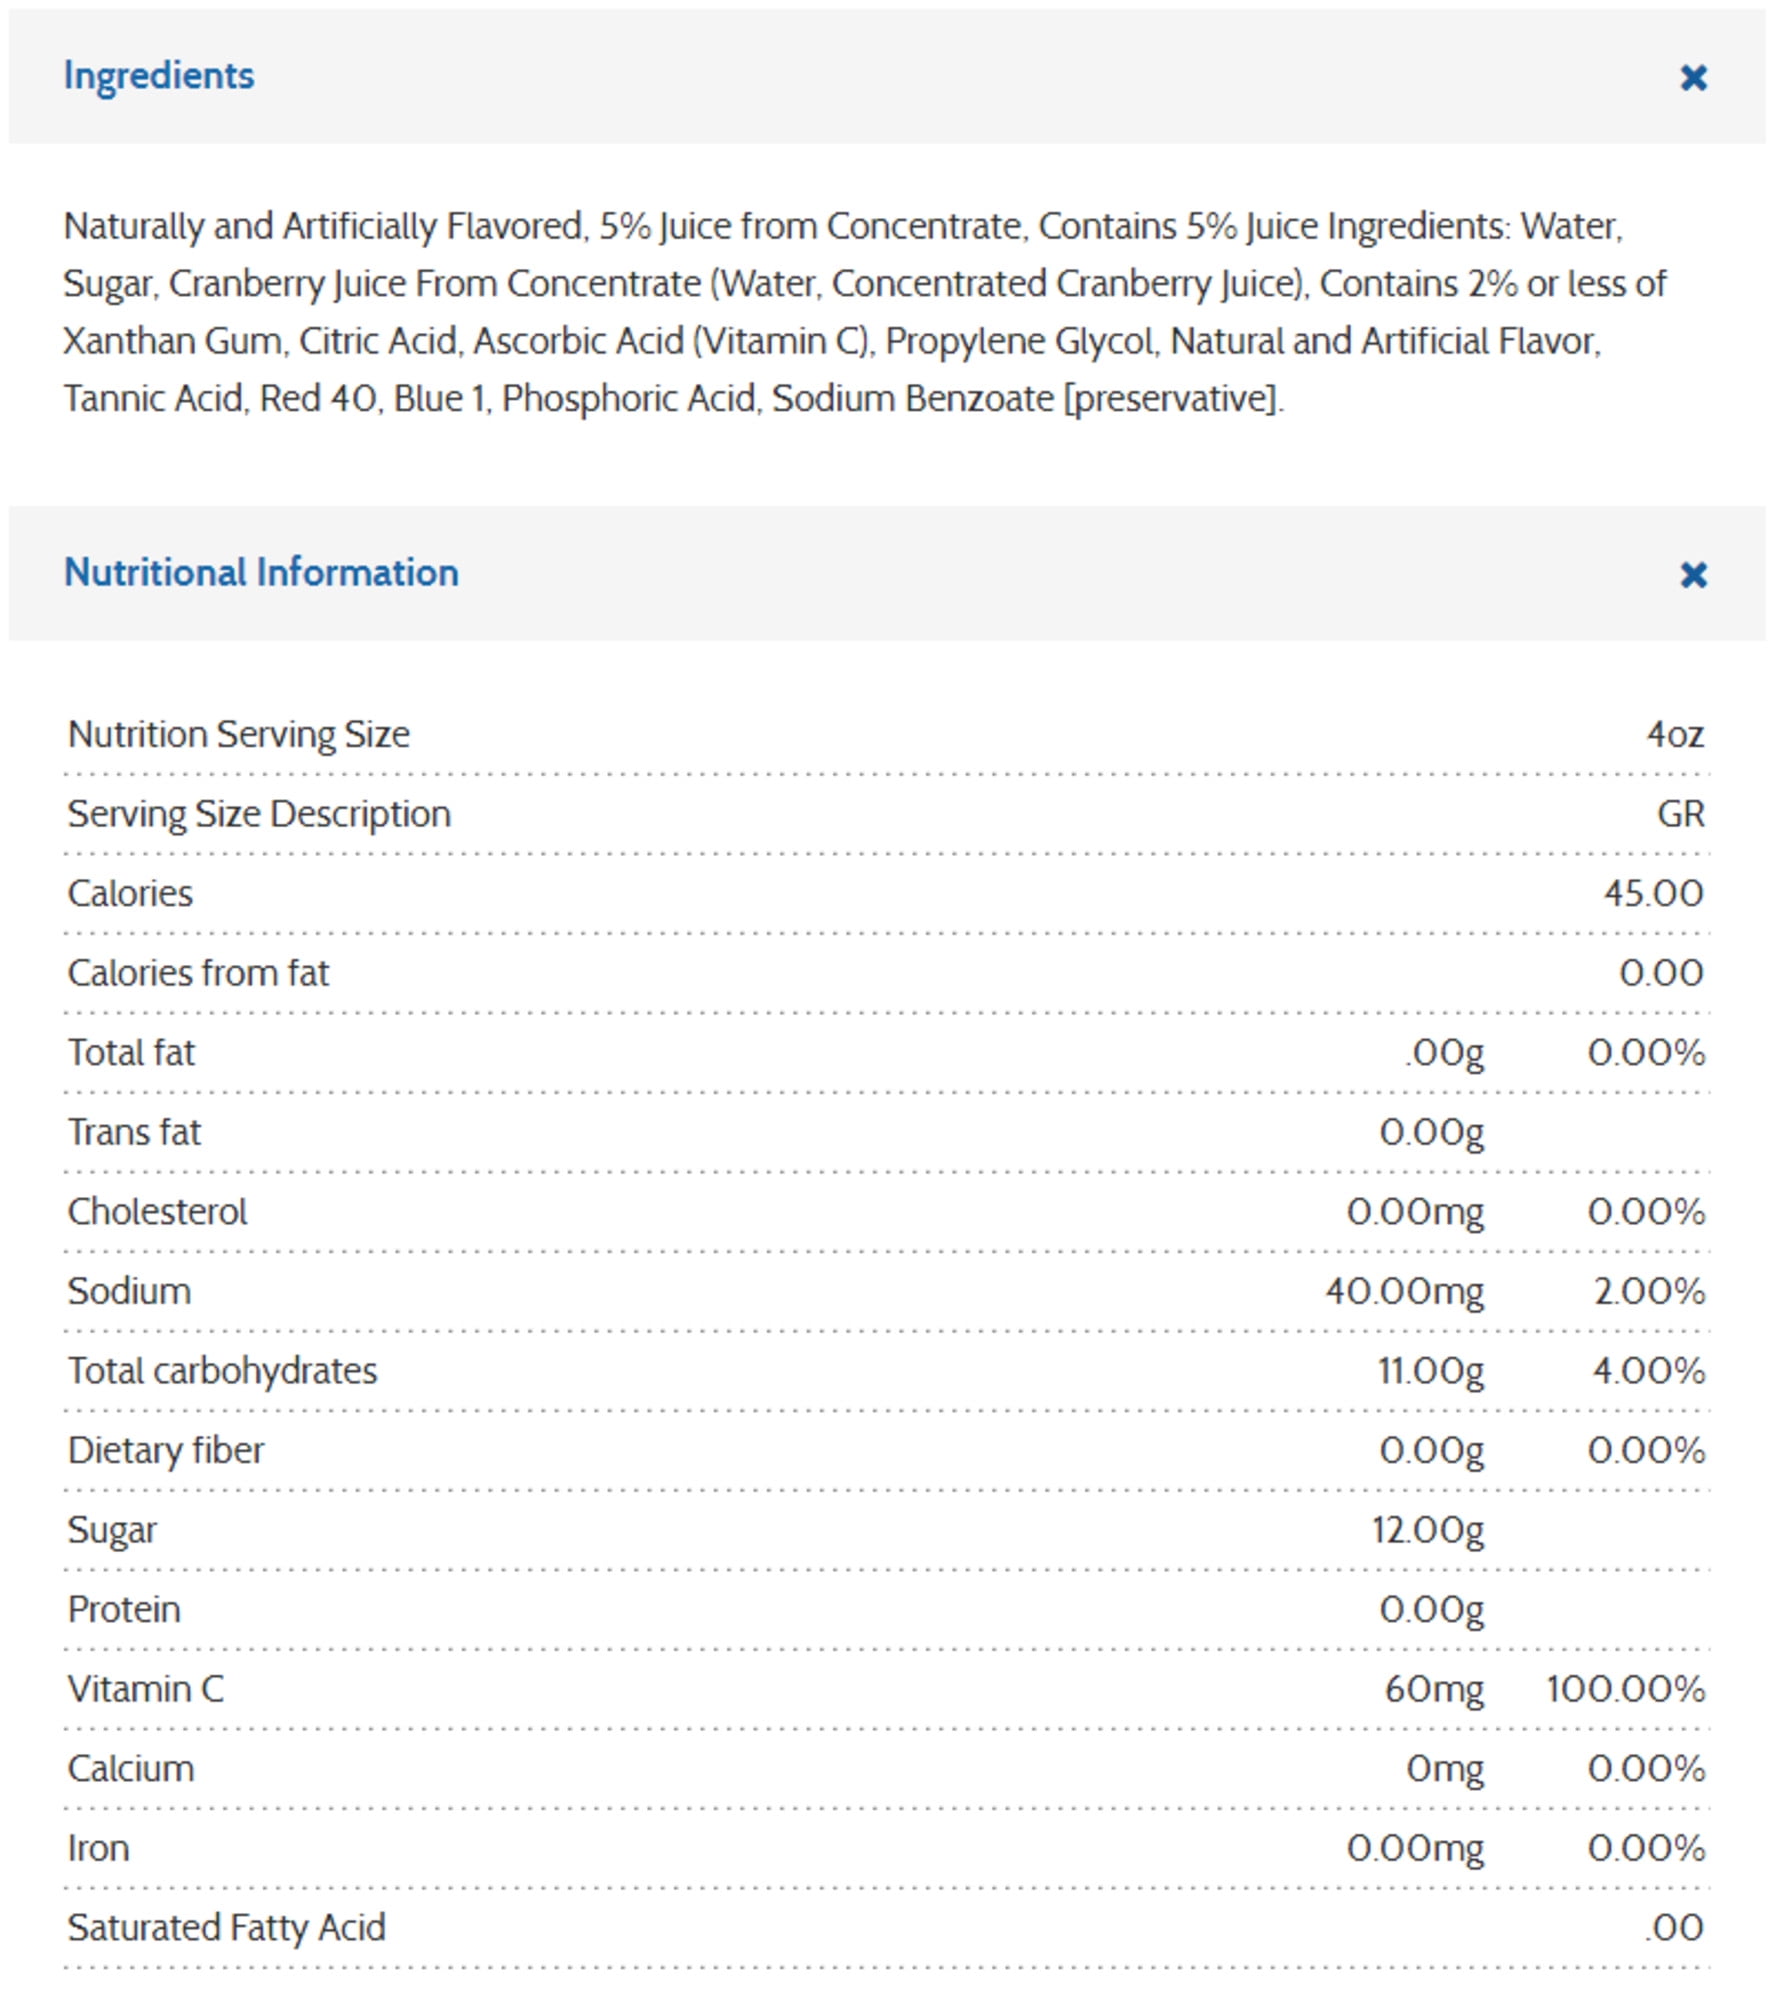This screenshot has width=1777, height=2000.
Task: Select the Calcium row label
Action: point(131,1769)
